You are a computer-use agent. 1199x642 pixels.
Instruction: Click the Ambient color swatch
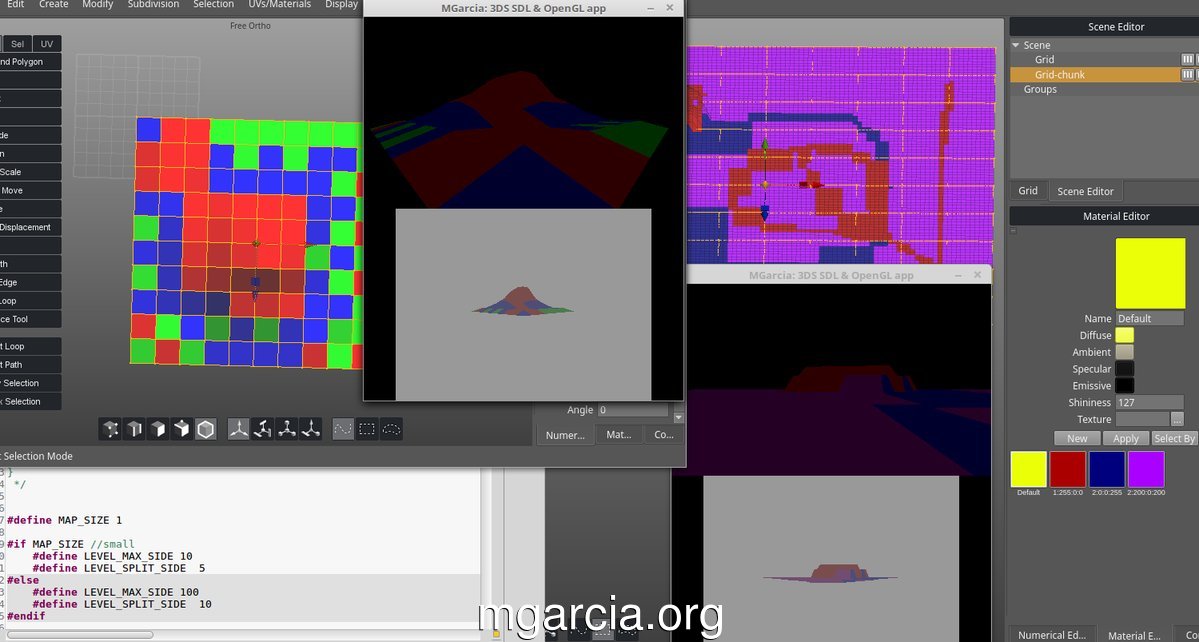point(1124,352)
